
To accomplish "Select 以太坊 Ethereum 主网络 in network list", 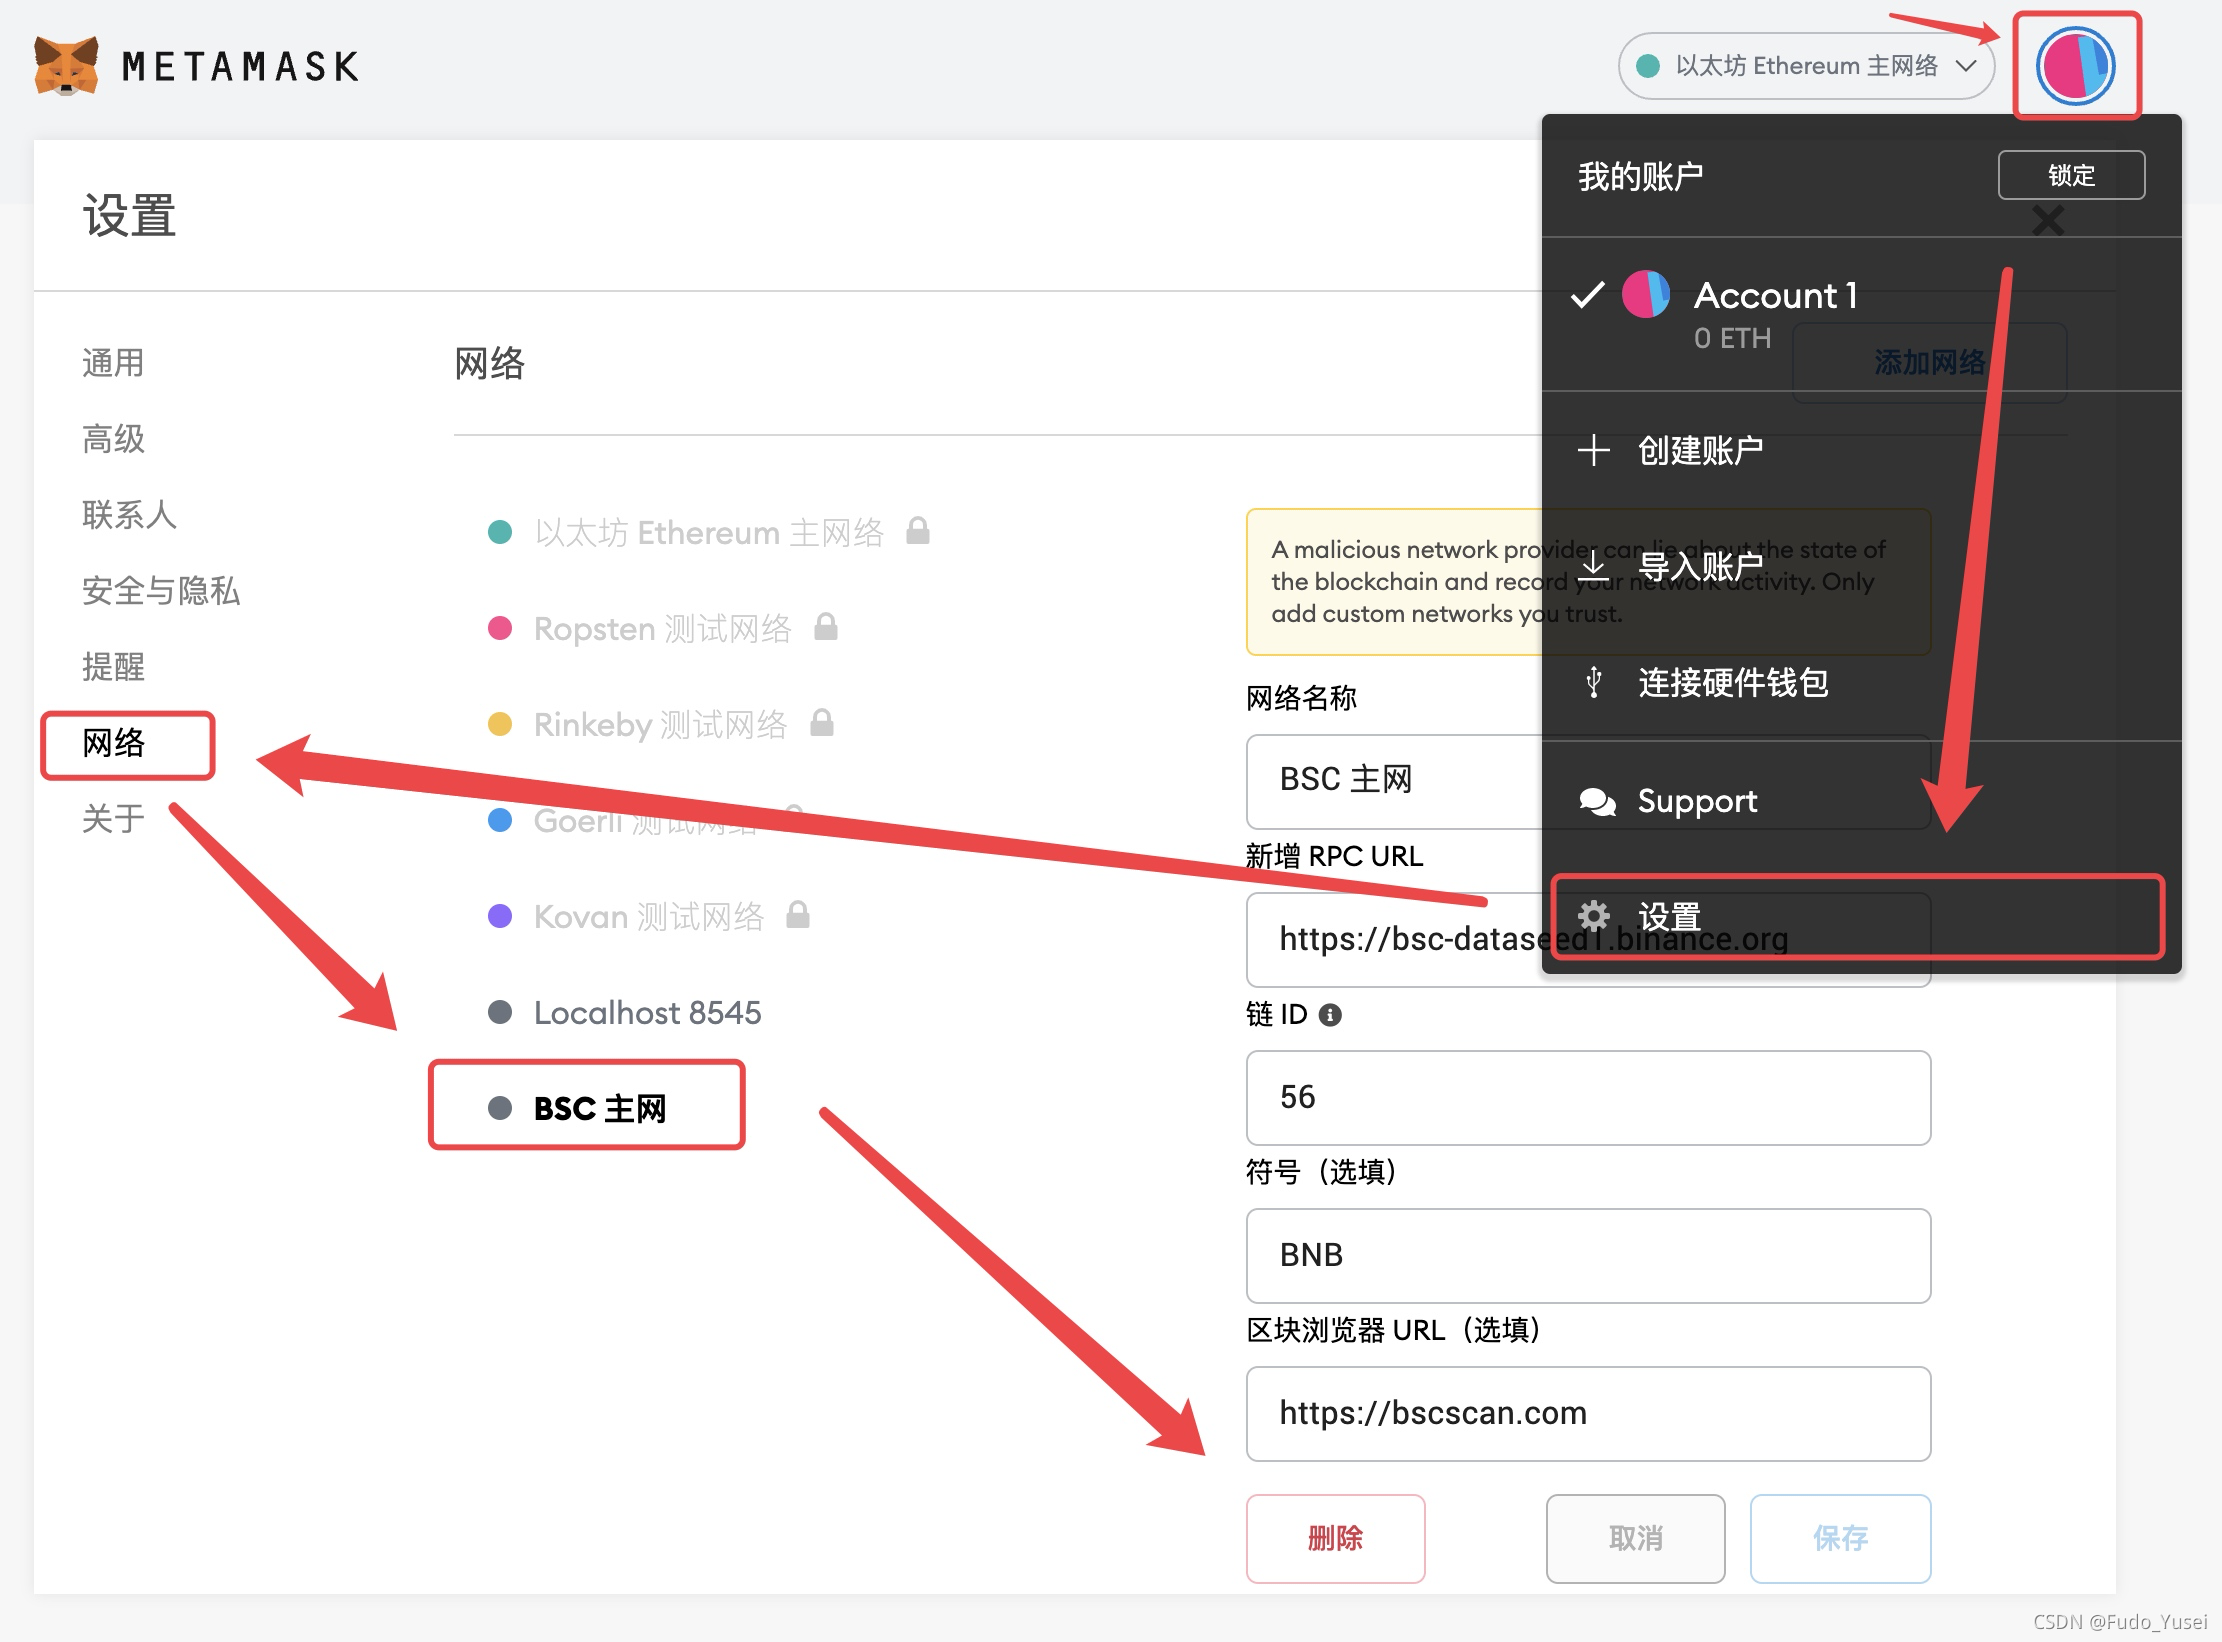I will [x=709, y=532].
